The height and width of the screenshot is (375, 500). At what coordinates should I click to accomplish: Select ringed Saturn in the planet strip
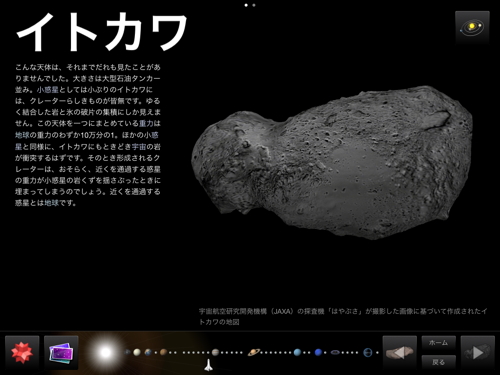click(x=254, y=352)
